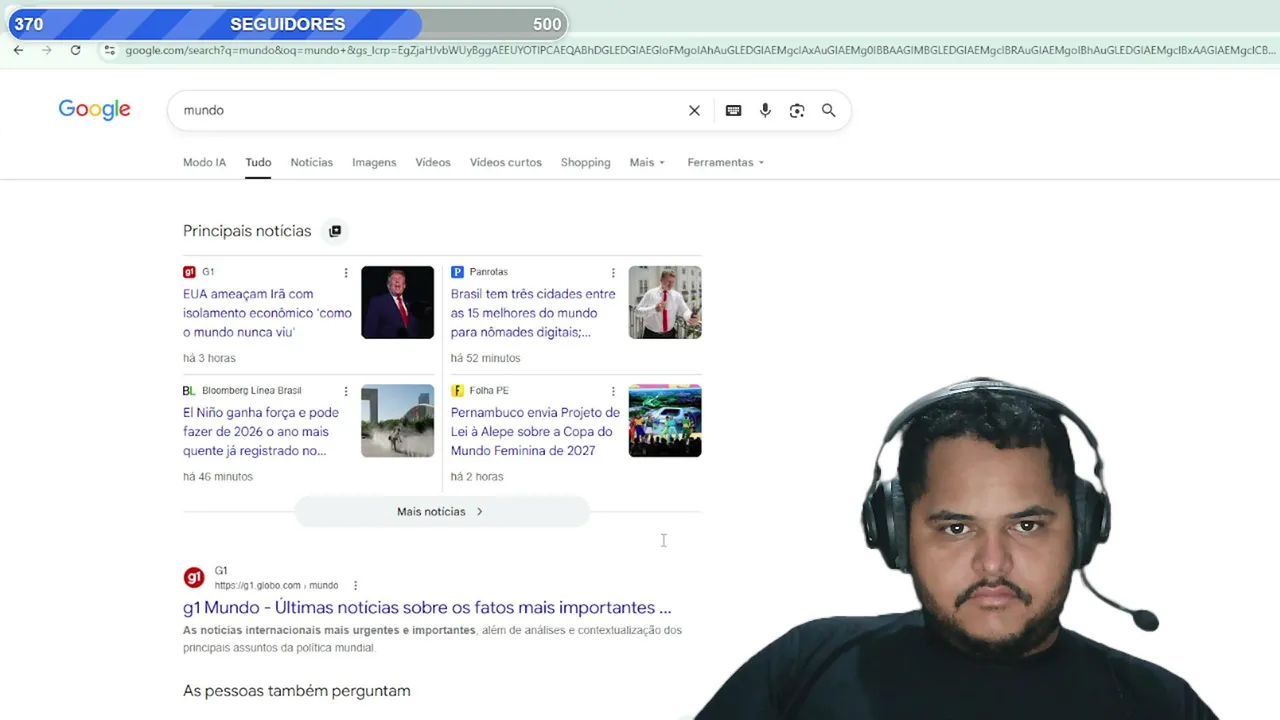The image size is (1280, 720).
Task: Click the icon beside Principais notícias heading
Action: tap(335, 231)
